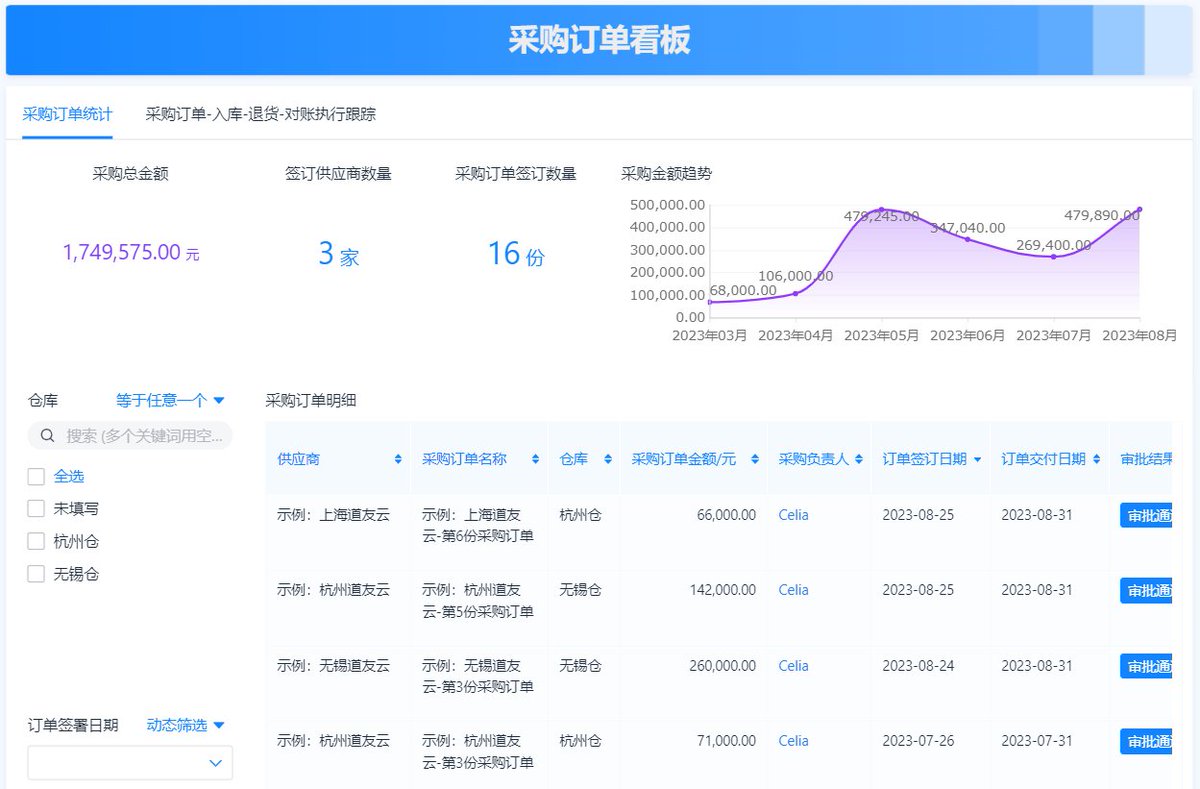The height and width of the screenshot is (789, 1200).
Task: Focus the 仓库 keyword search field
Action: click(x=130, y=436)
